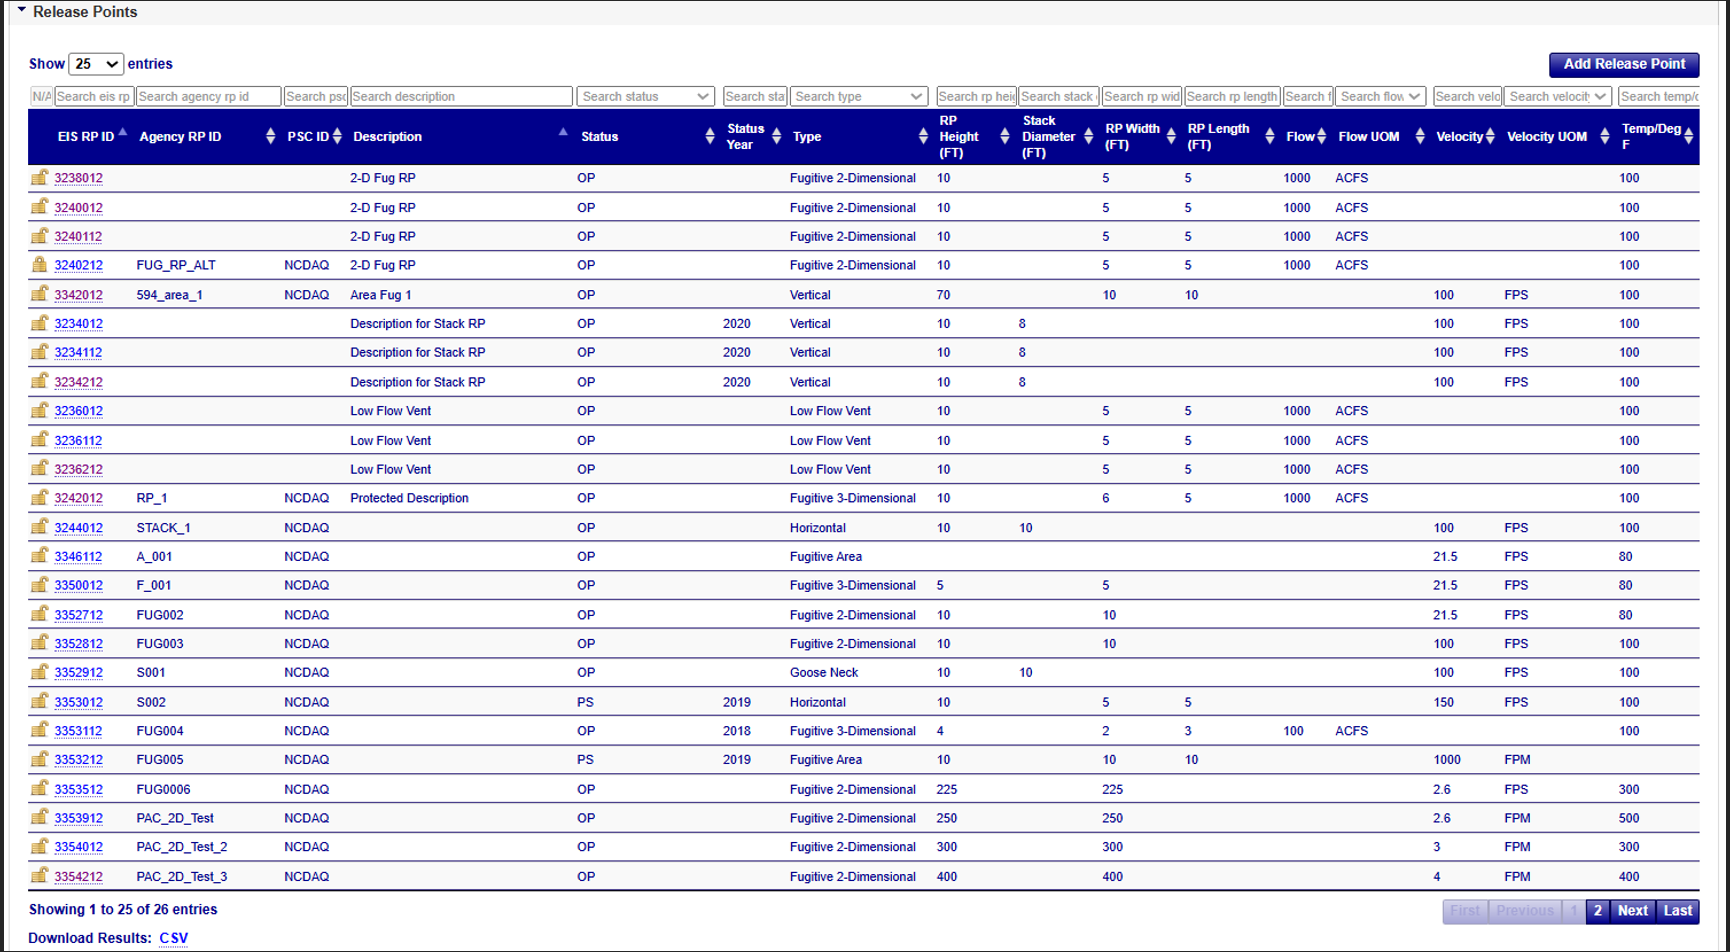Open release point 3353112 link
Screen dimensions: 1730x952
(78, 731)
